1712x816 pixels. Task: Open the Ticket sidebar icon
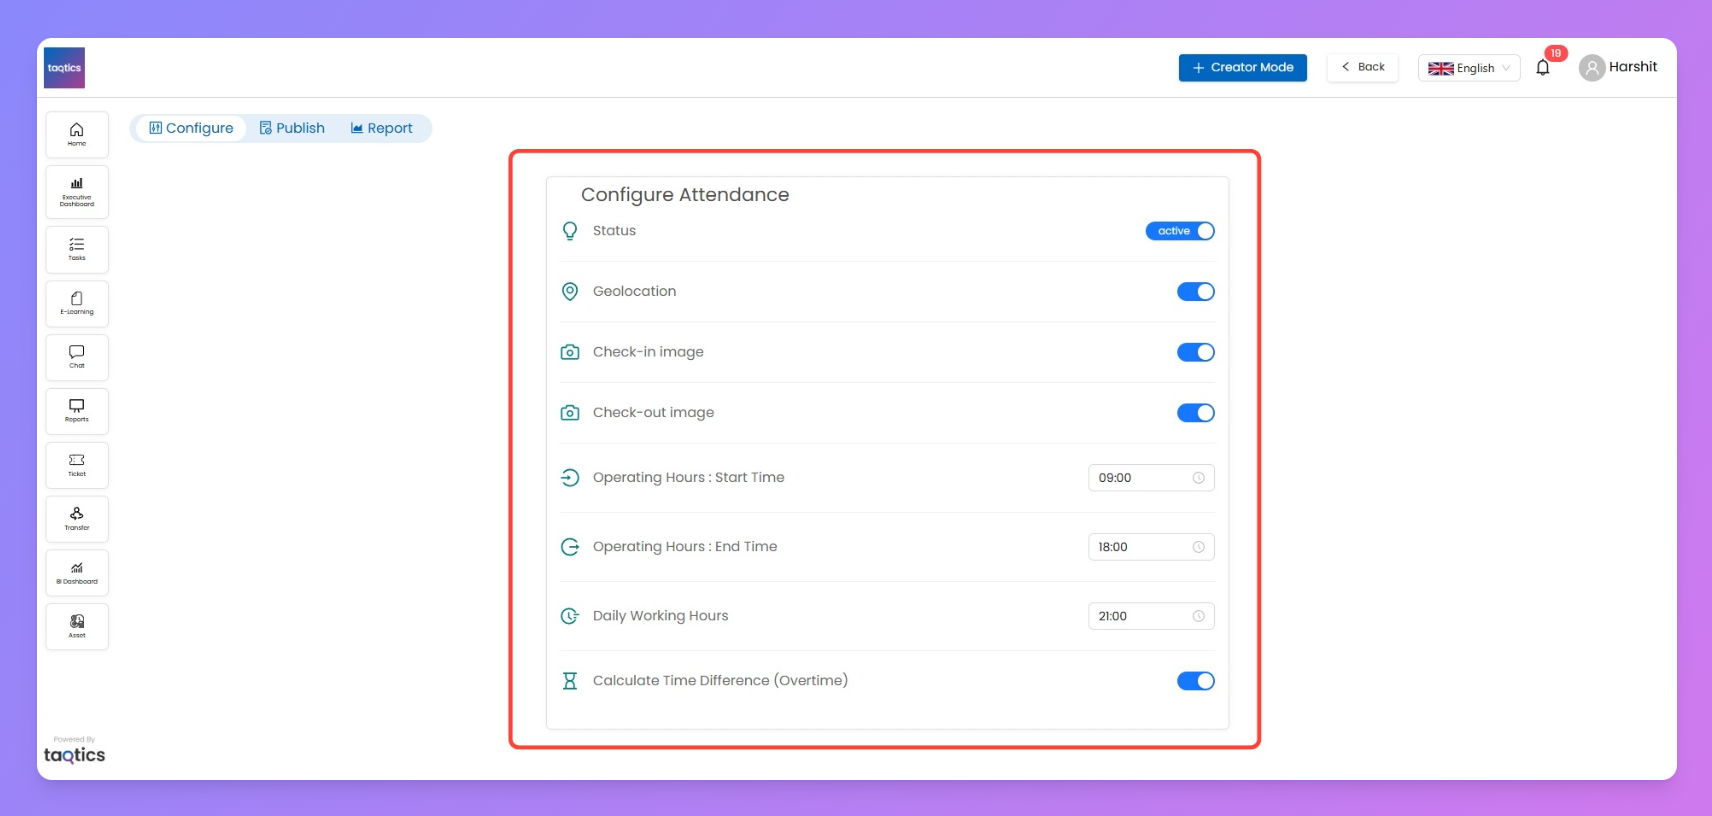click(x=77, y=466)
